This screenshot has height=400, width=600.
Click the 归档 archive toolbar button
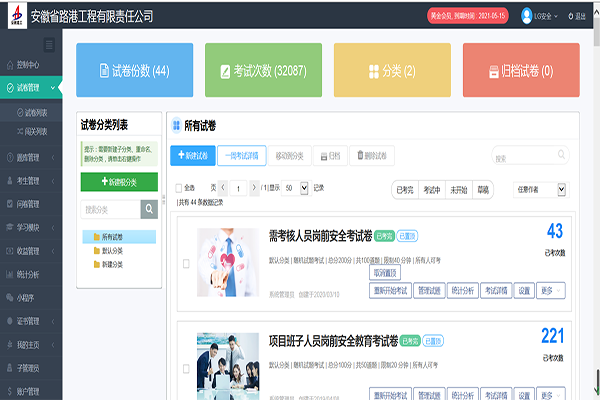329,155
